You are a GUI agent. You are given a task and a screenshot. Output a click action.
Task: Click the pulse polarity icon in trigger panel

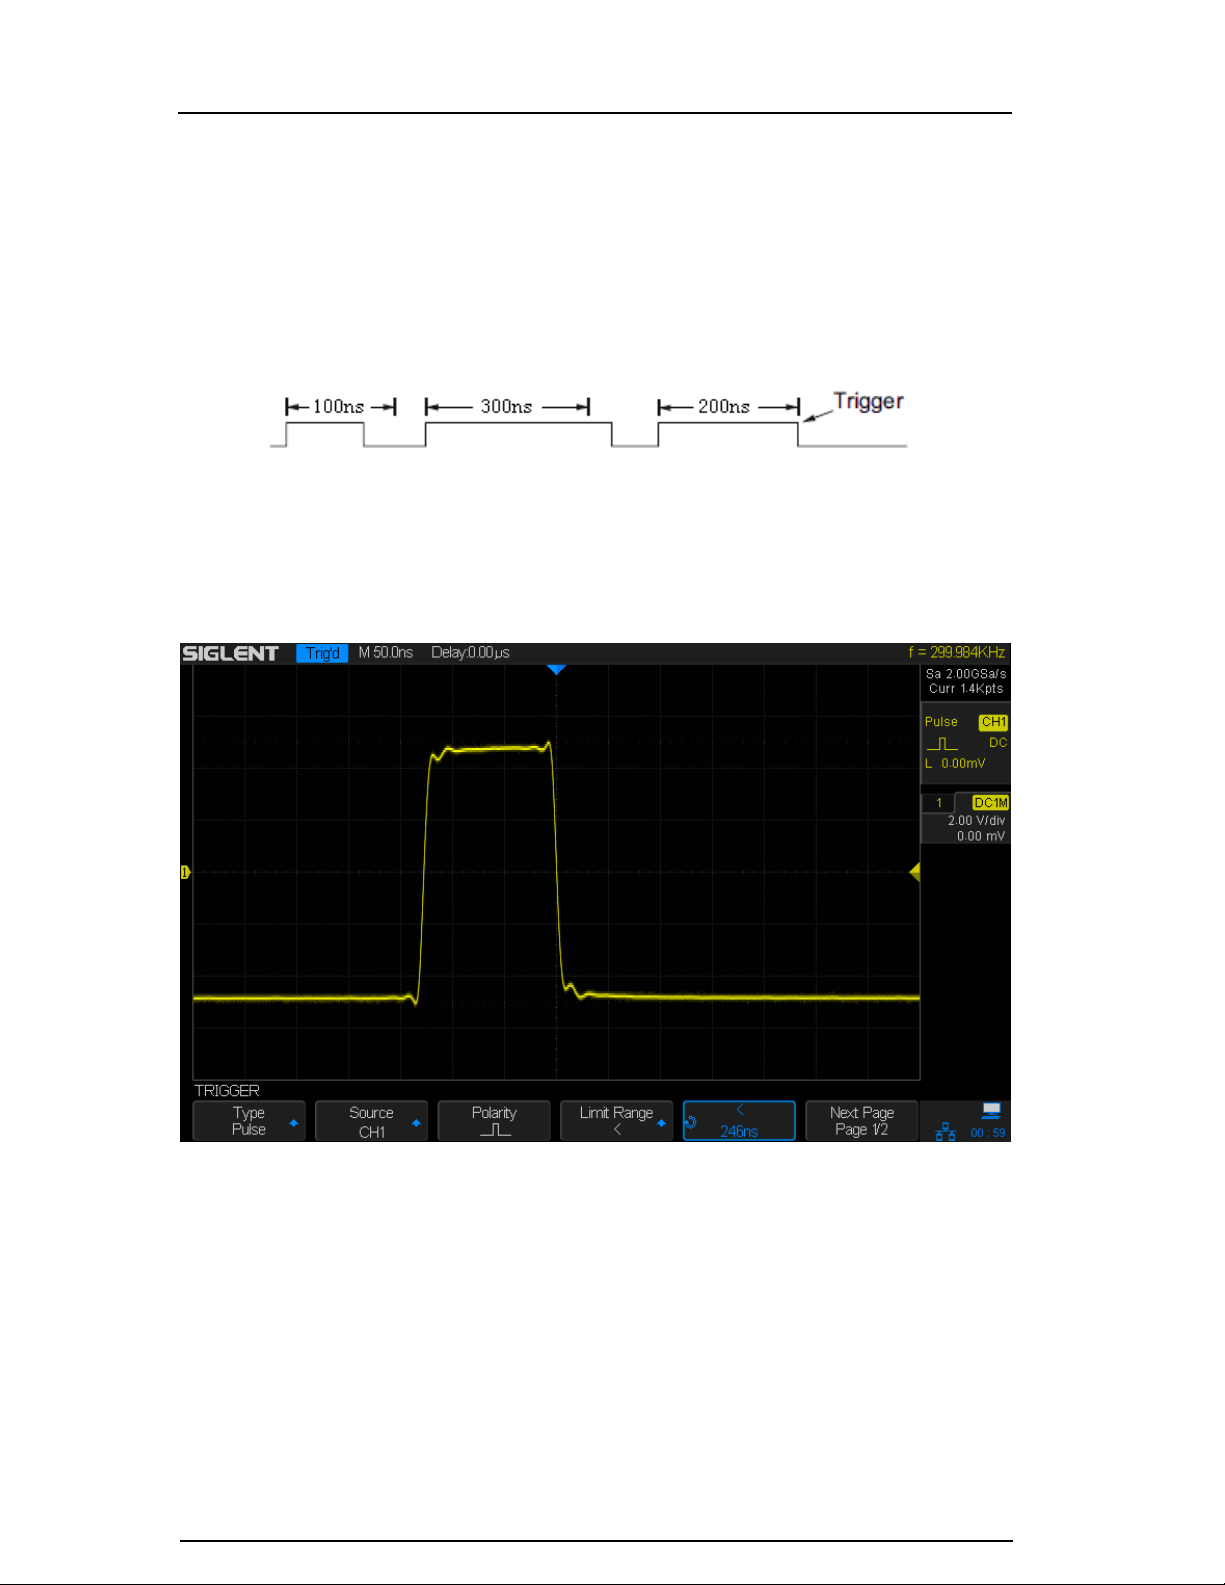941,743
